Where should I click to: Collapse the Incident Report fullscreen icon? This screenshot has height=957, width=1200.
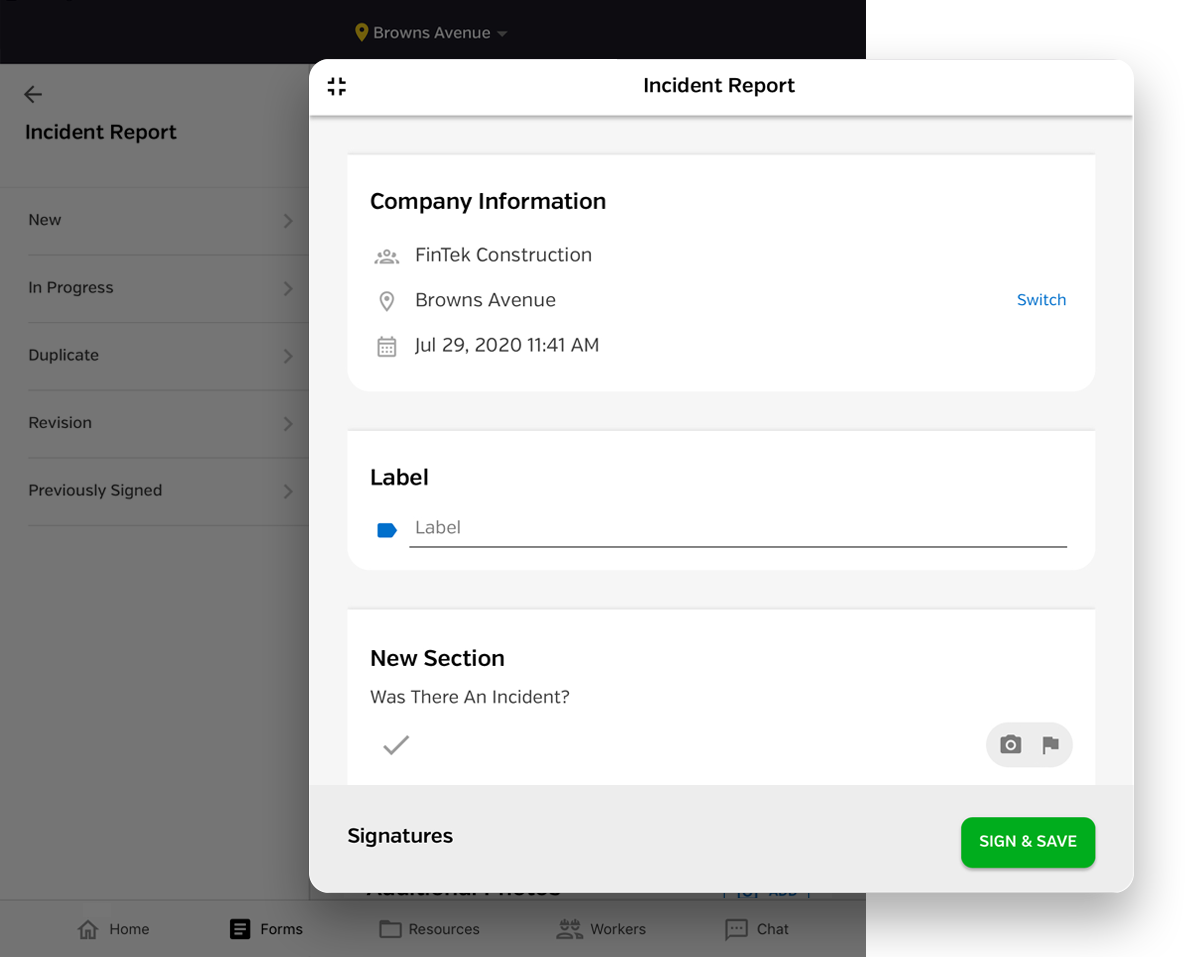click(337, 87)
